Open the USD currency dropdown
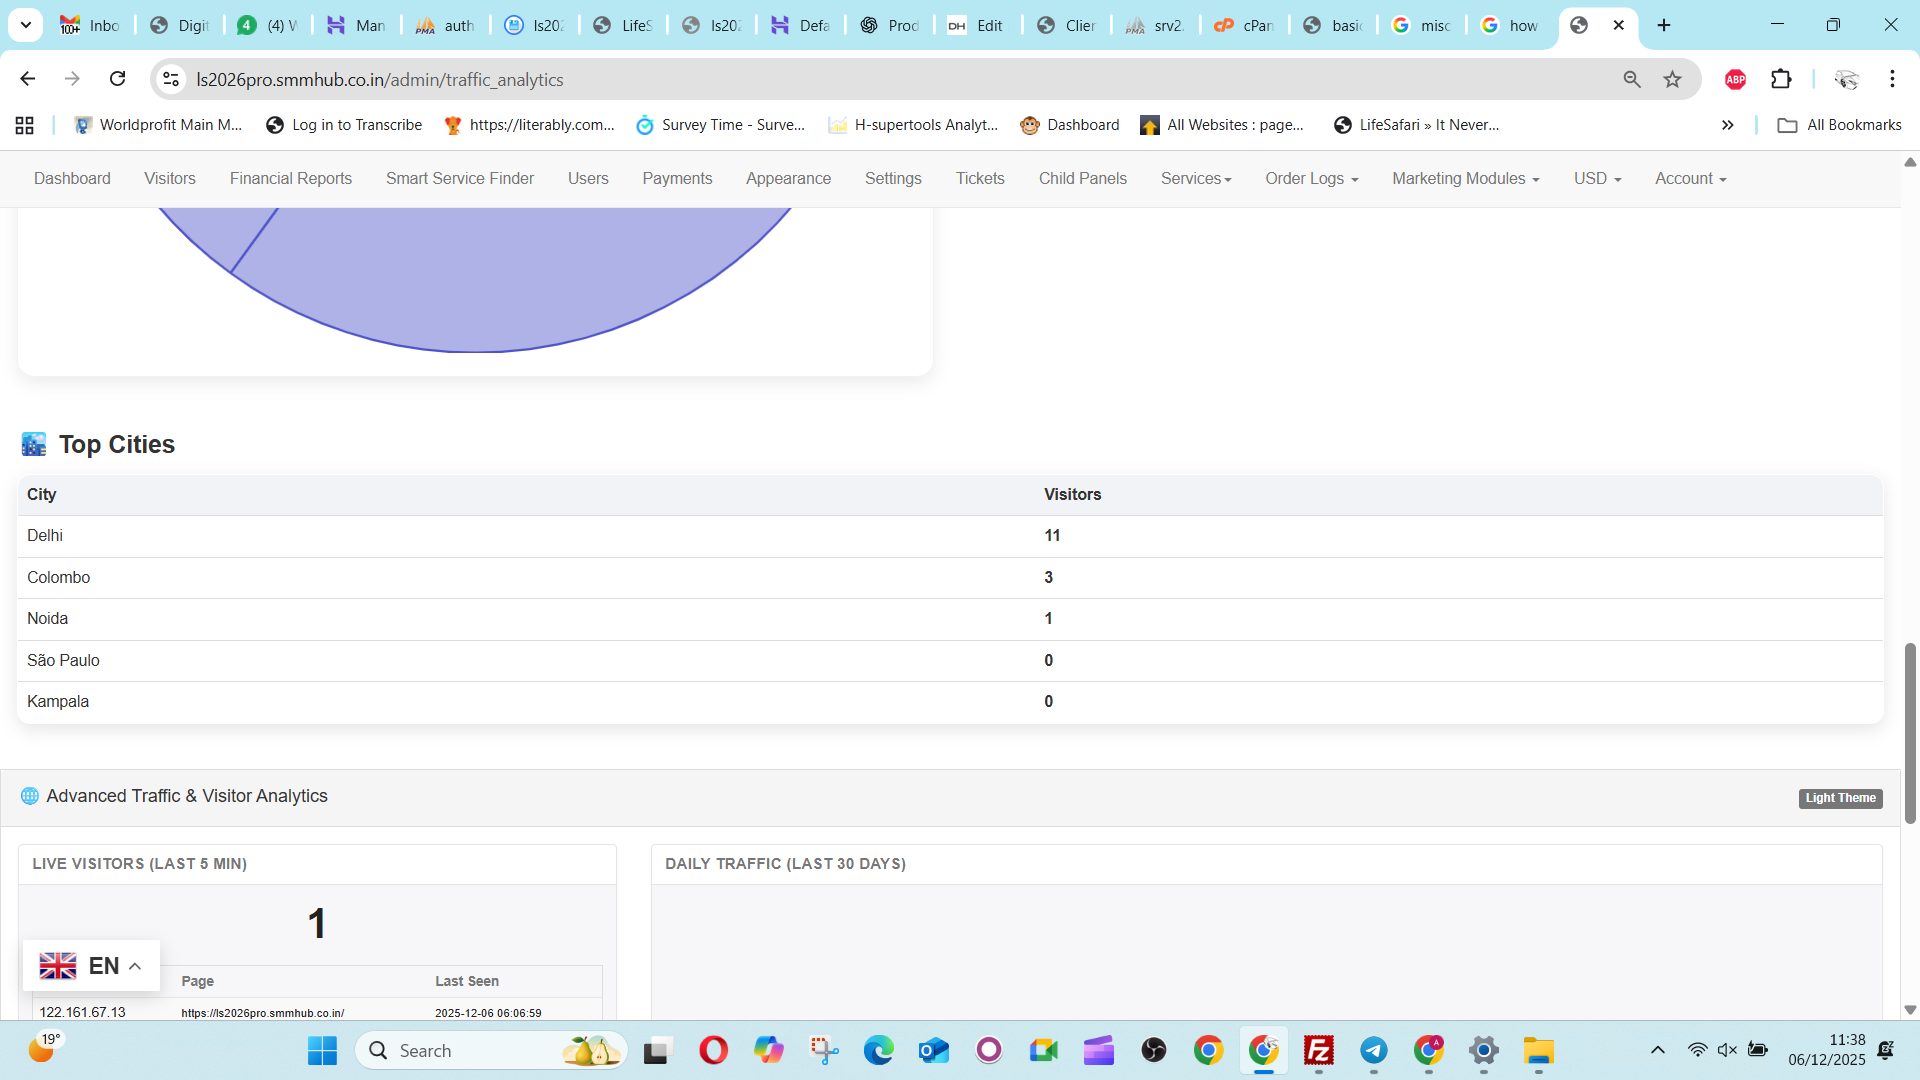 [x=1596, y=178]
